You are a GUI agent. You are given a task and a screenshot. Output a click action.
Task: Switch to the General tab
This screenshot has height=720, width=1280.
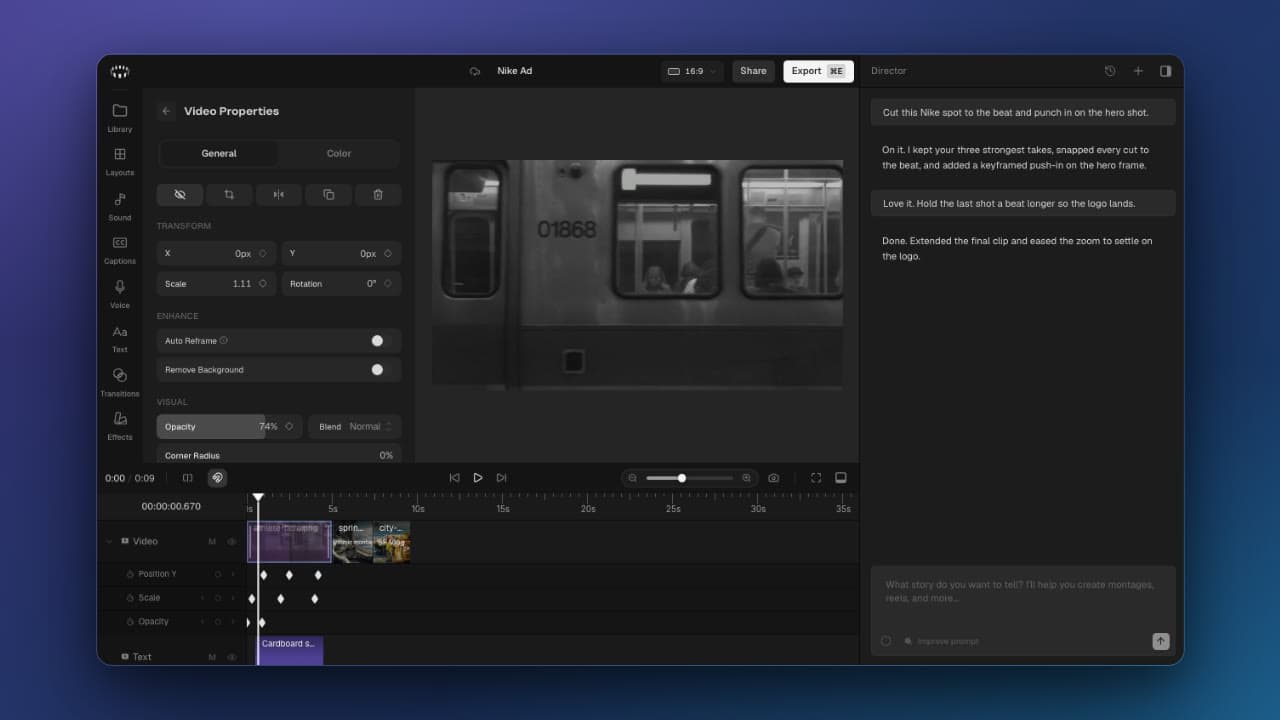point(219,153)
